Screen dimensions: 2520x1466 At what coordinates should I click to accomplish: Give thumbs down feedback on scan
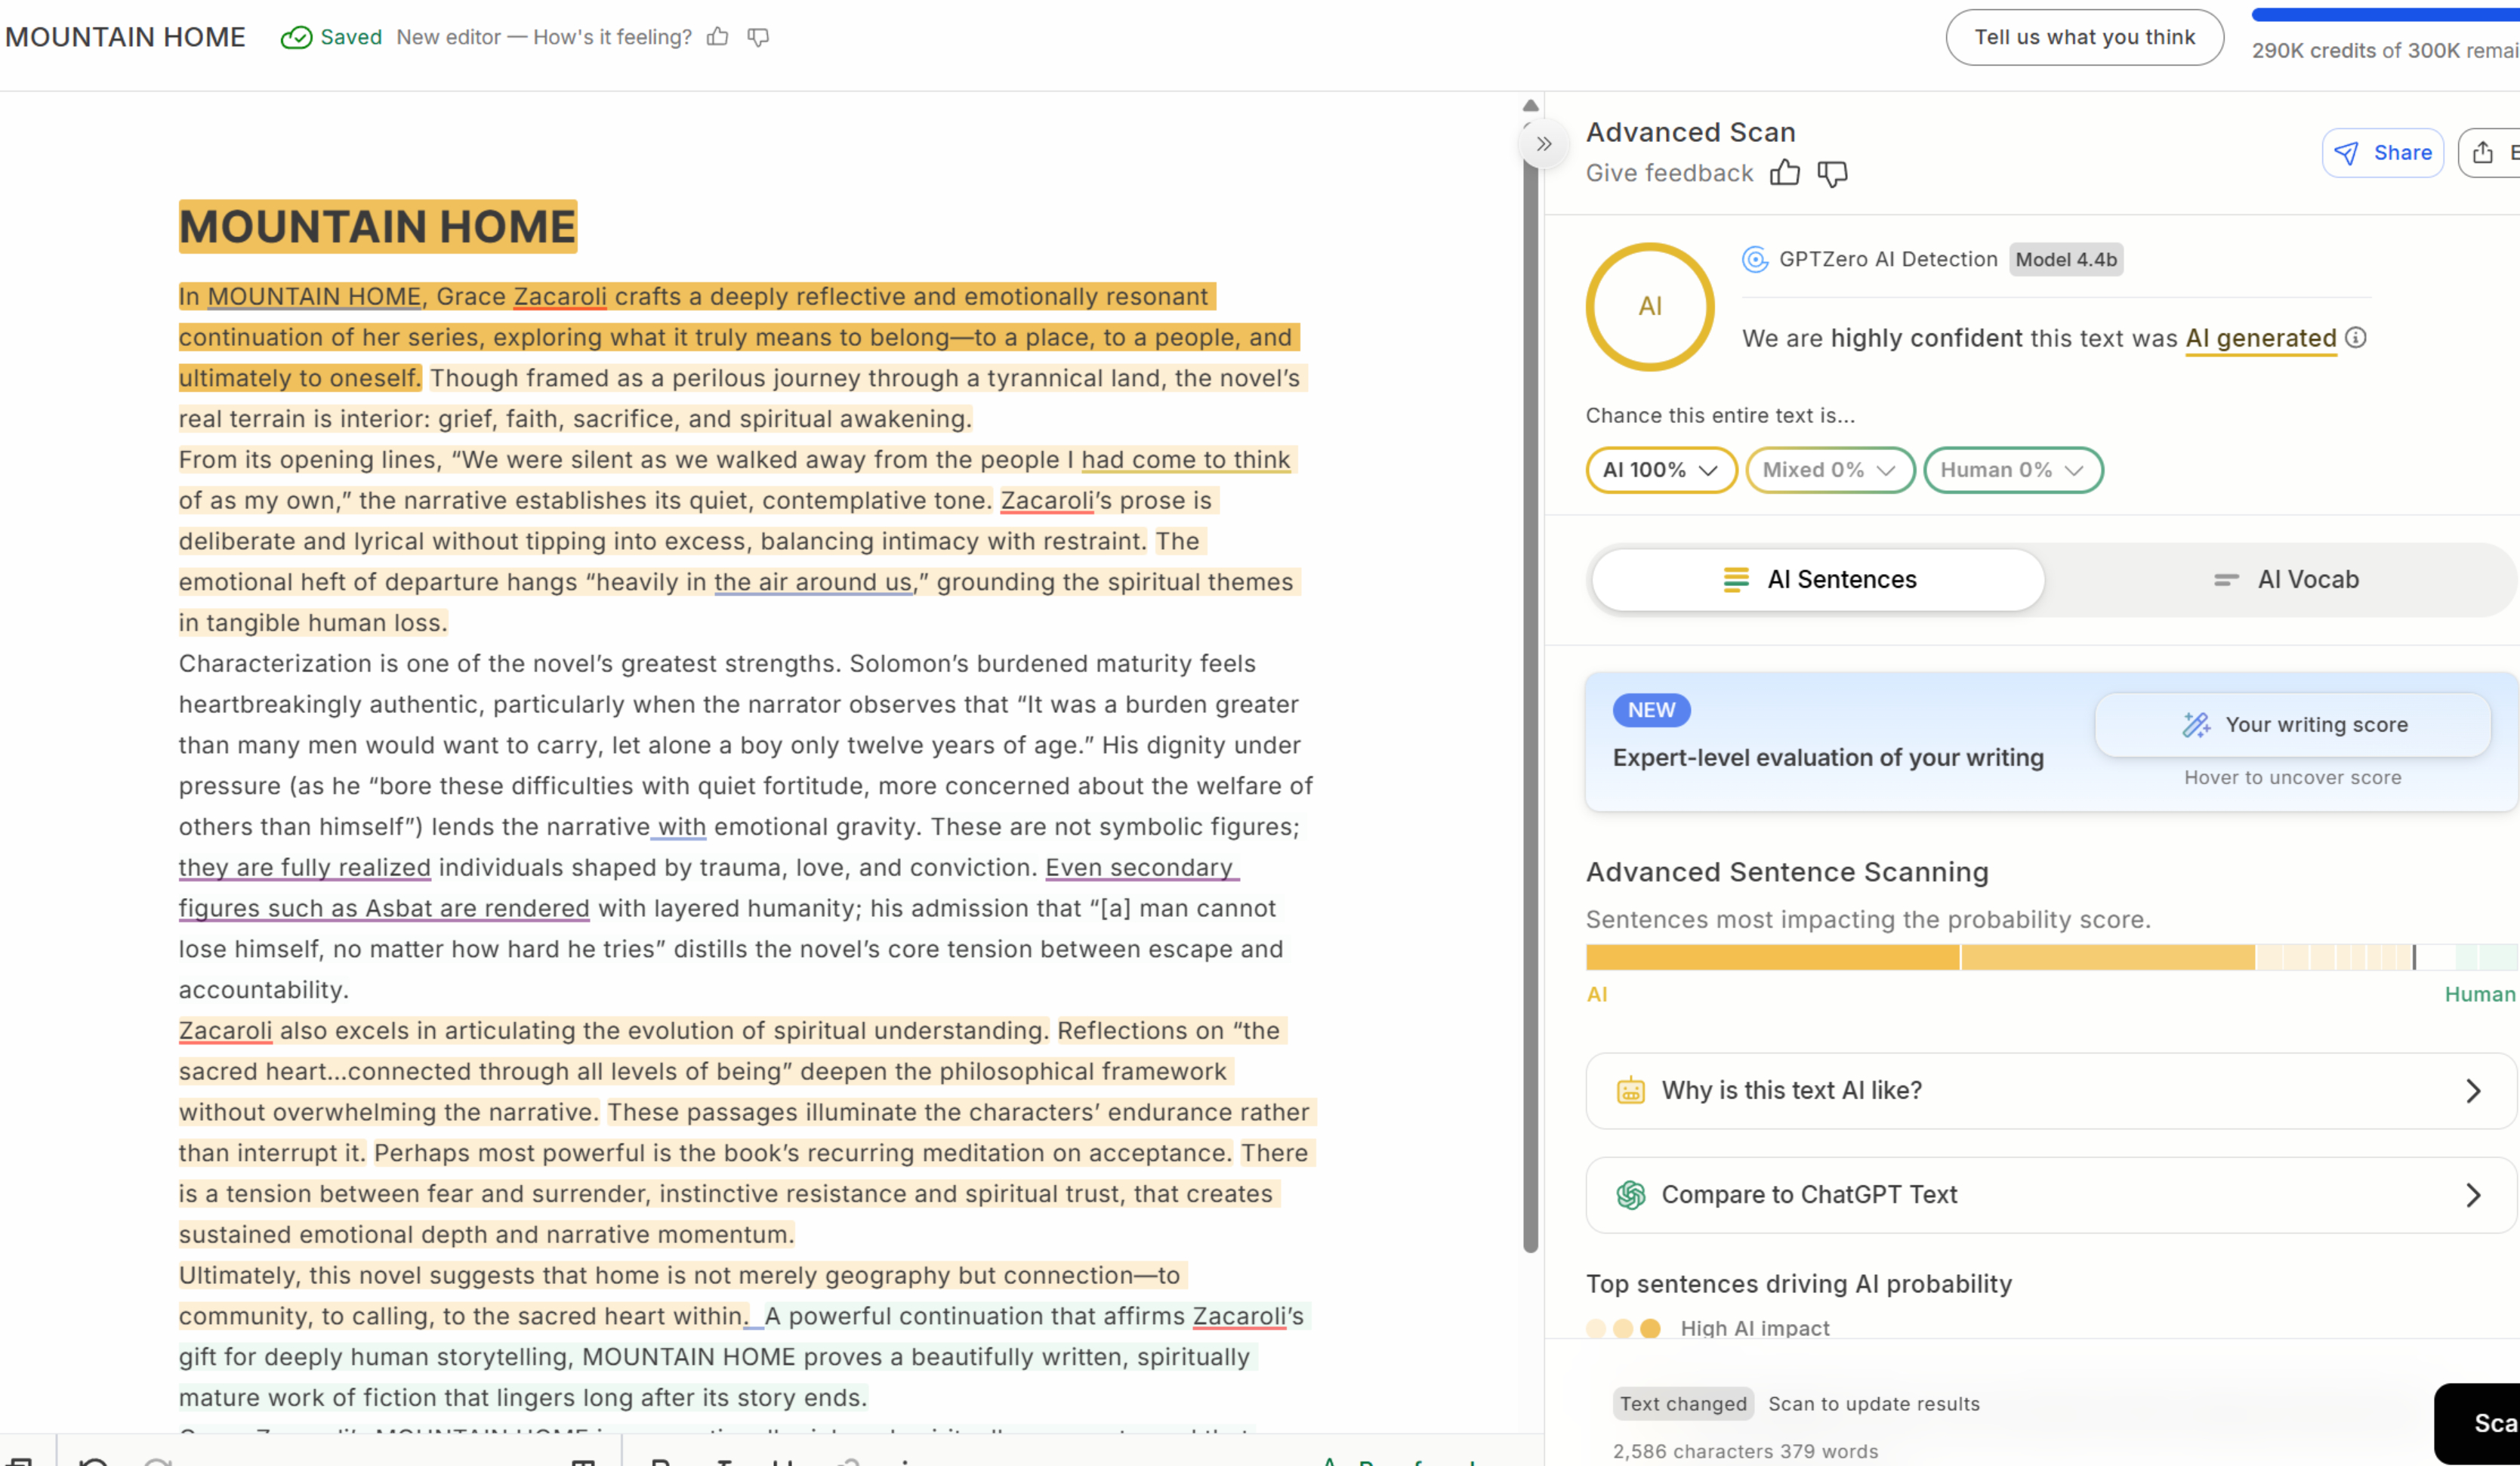coord(1832,173)
